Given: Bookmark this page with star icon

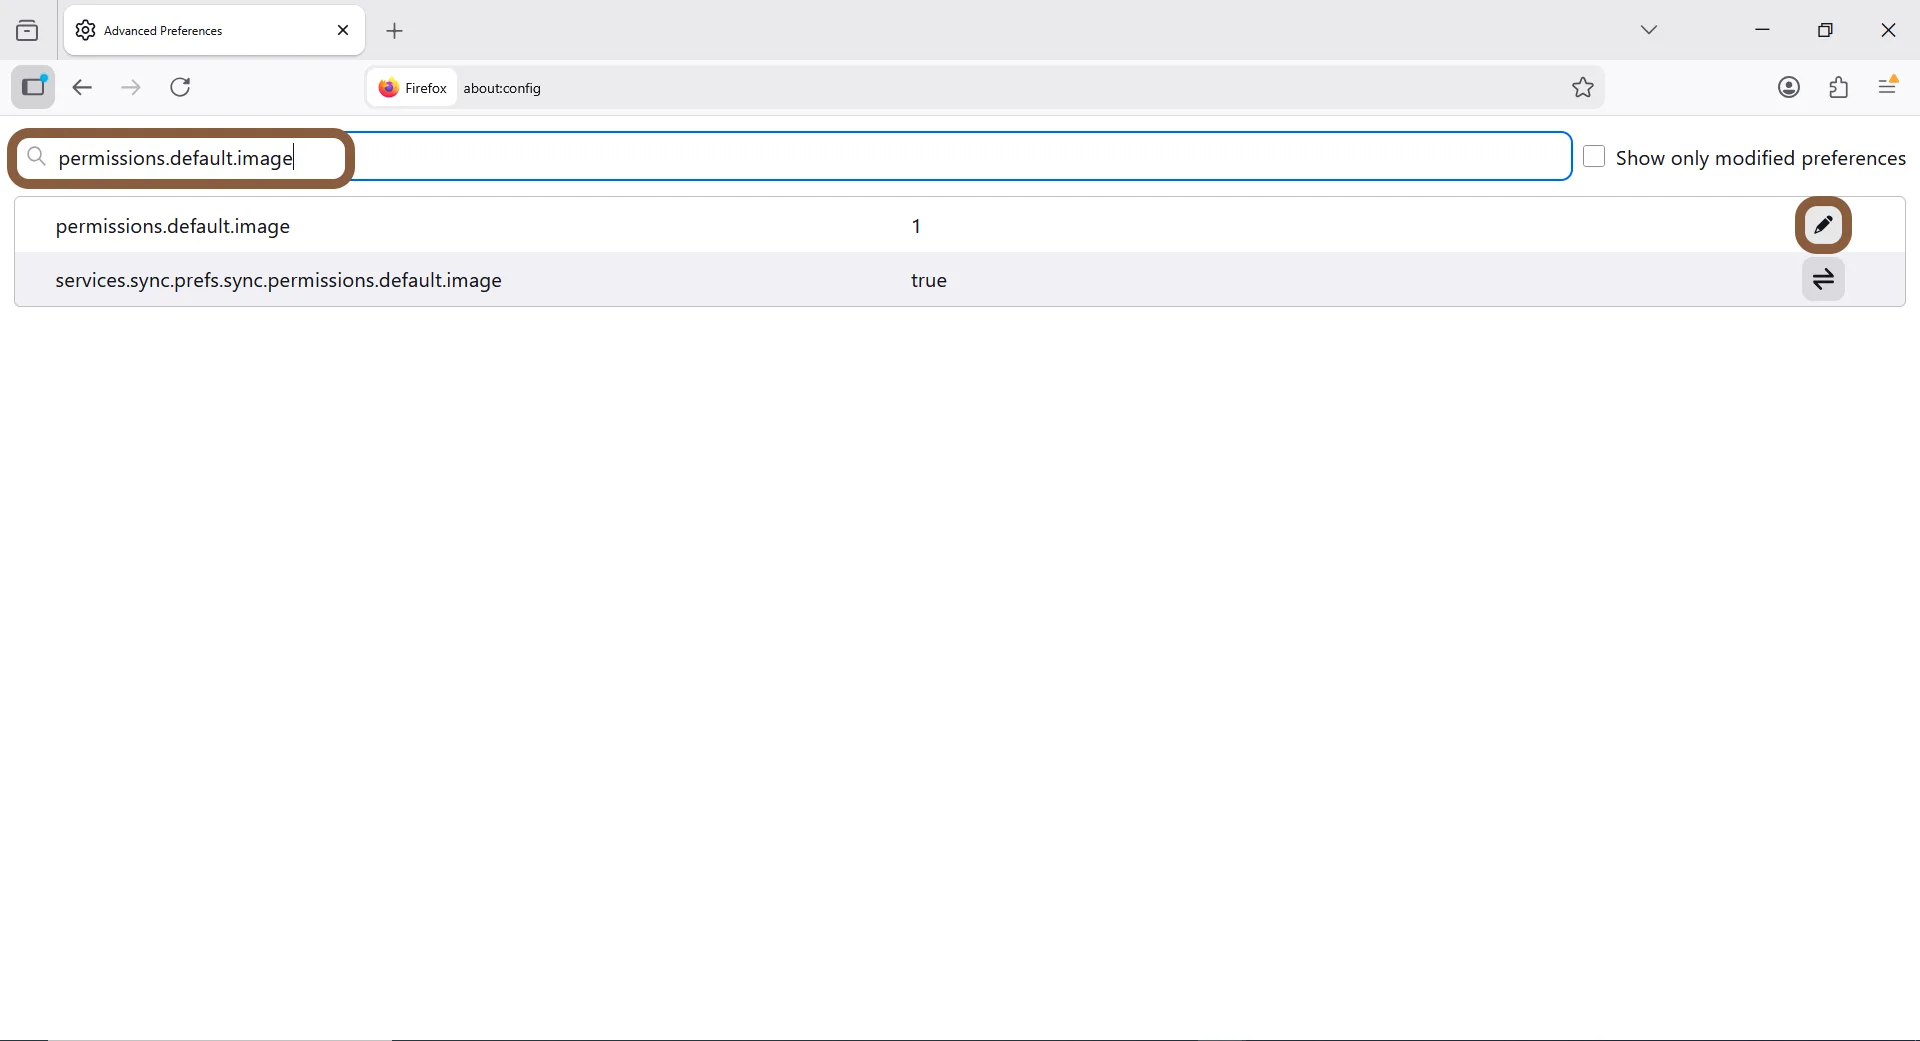Looking at the screenshot, I should pyautogui.click(x=1583, y=88).
